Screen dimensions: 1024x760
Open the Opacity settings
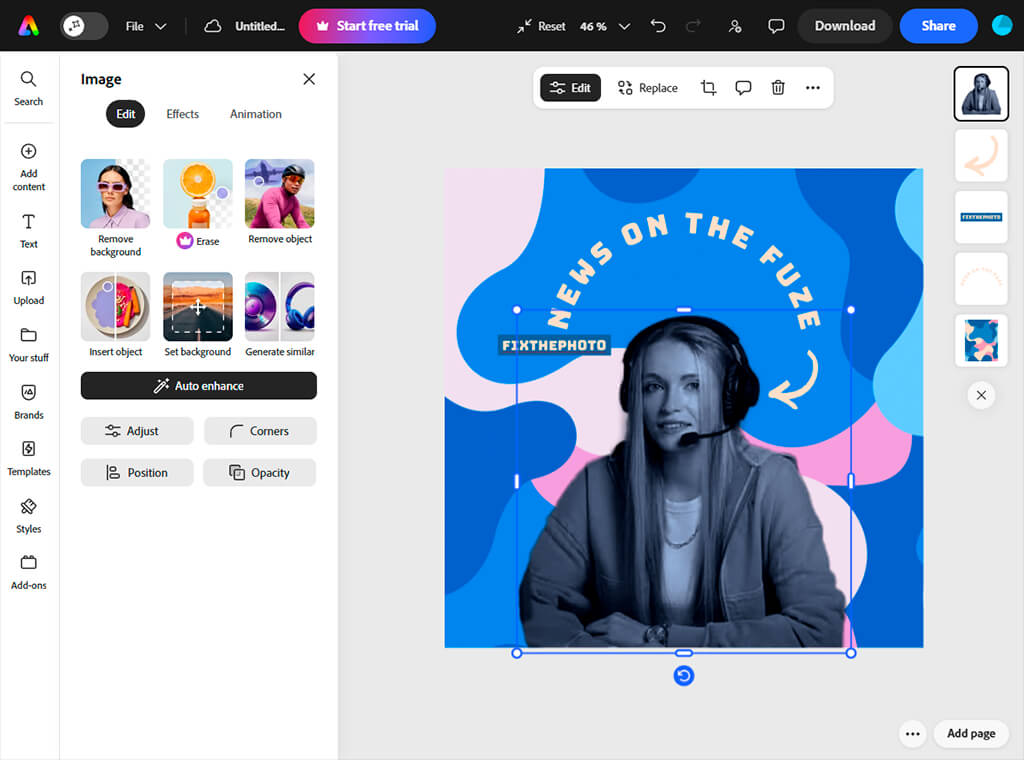259,473
